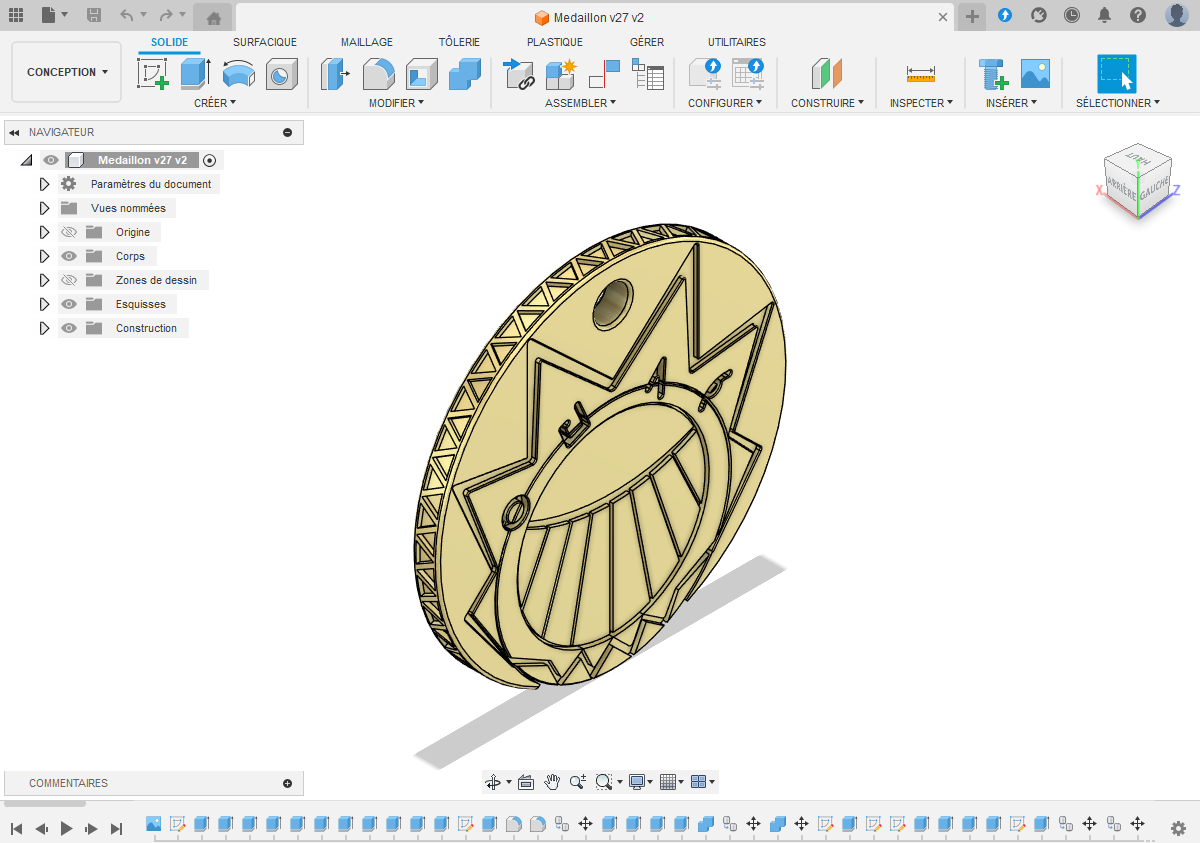Viewport: 1200px width, 843px height.
Task: Toggle visibility of Origine folder
Action: coord(69,232)
